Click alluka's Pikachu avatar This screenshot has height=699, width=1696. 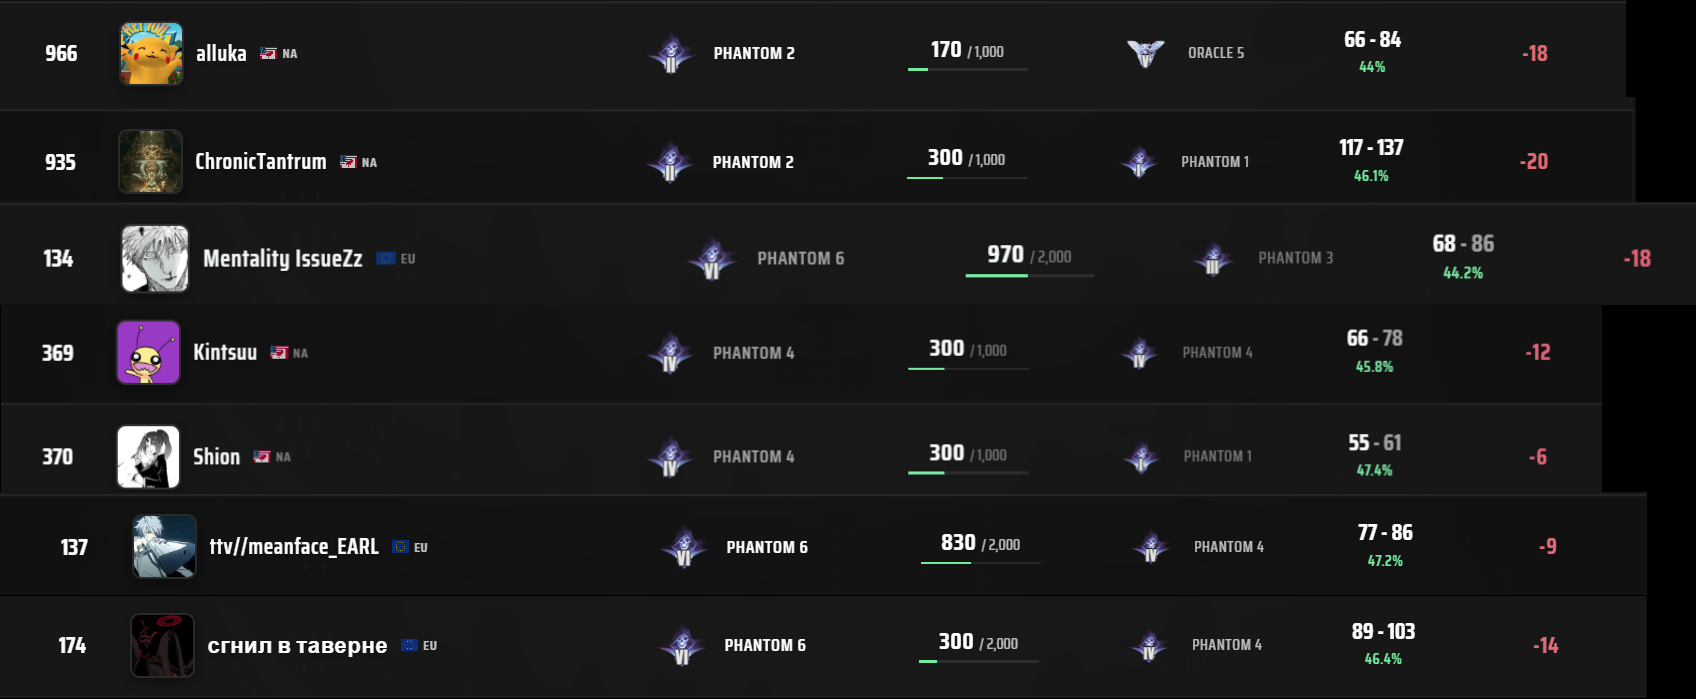(x=151, y=53)
